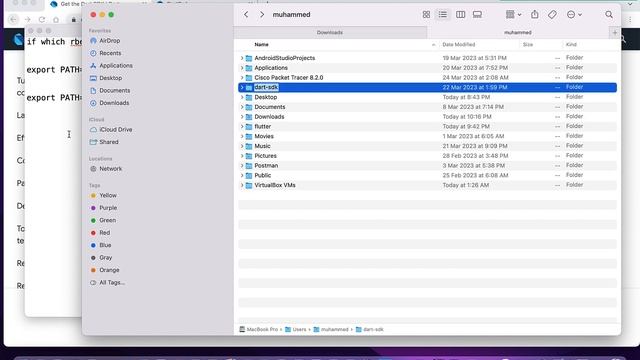This screenshot has height=360, width=640.
Task: Click the Today at 9:42 PM date cell
Action: pos(466,127)
